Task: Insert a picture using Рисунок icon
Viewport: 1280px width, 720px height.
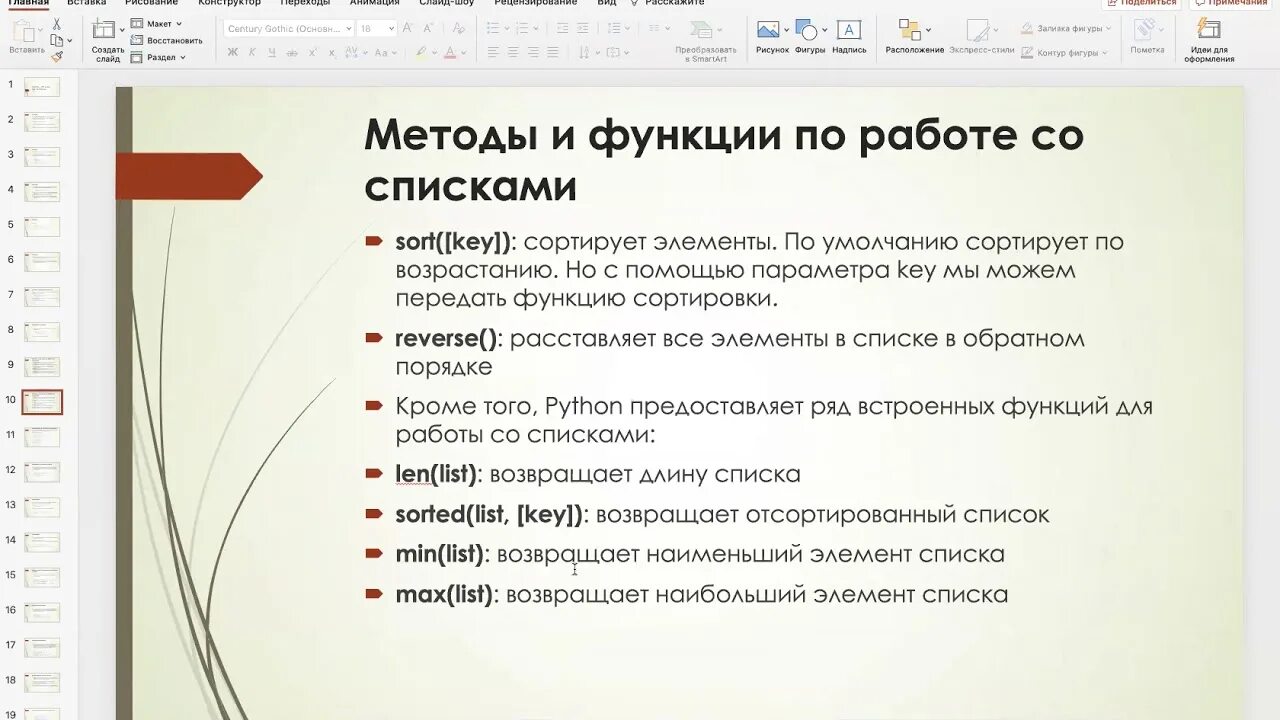Action: [x=768, y=30]
